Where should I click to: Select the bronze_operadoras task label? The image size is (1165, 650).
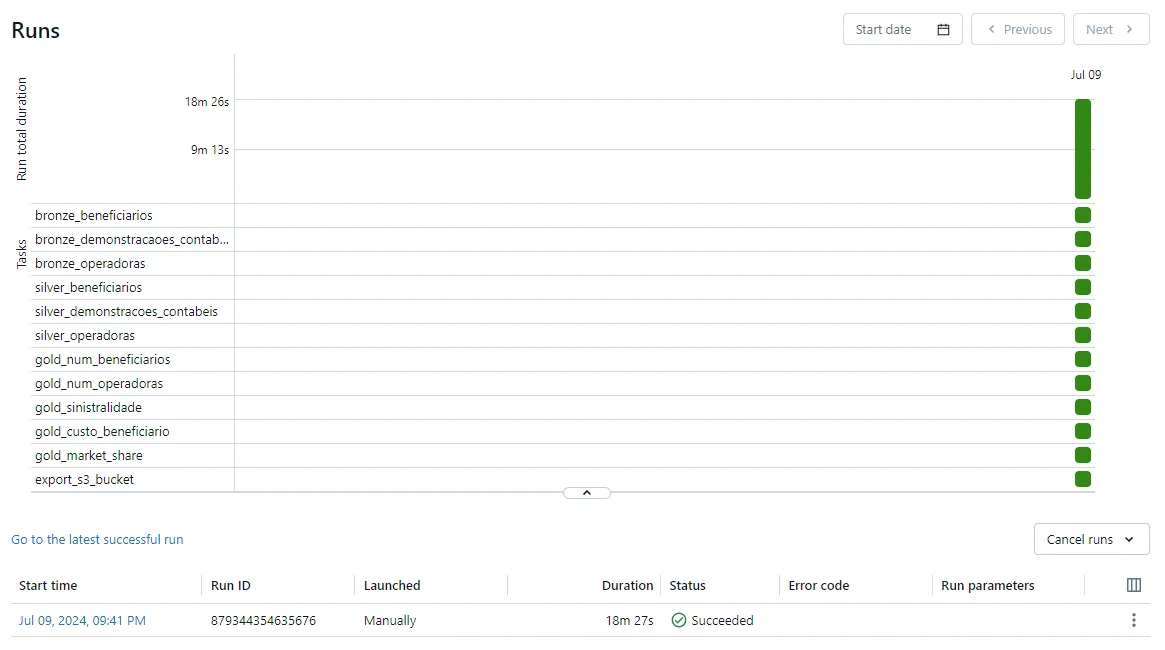point(90,264)
